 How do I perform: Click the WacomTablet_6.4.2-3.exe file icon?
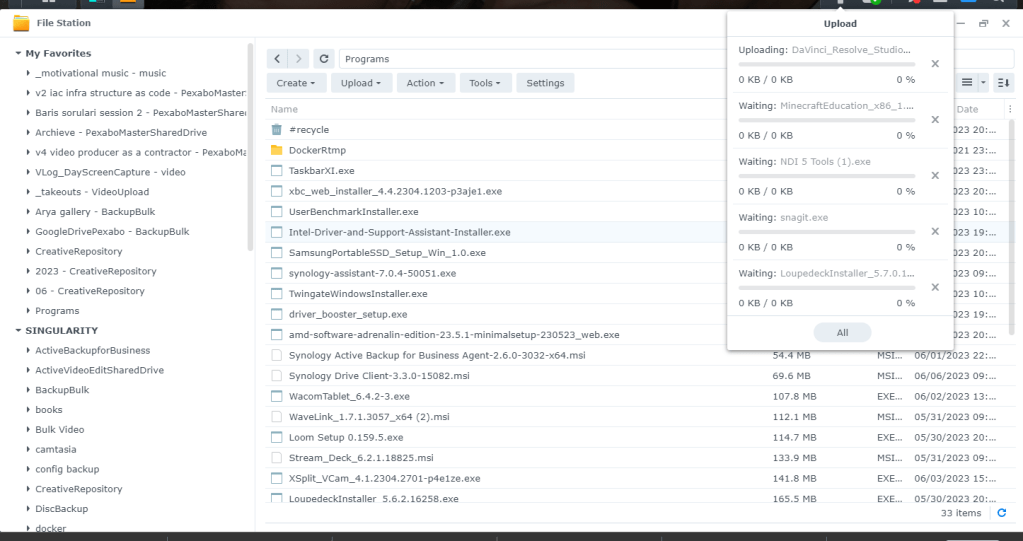pyautogui.click(x=277, y=396)
